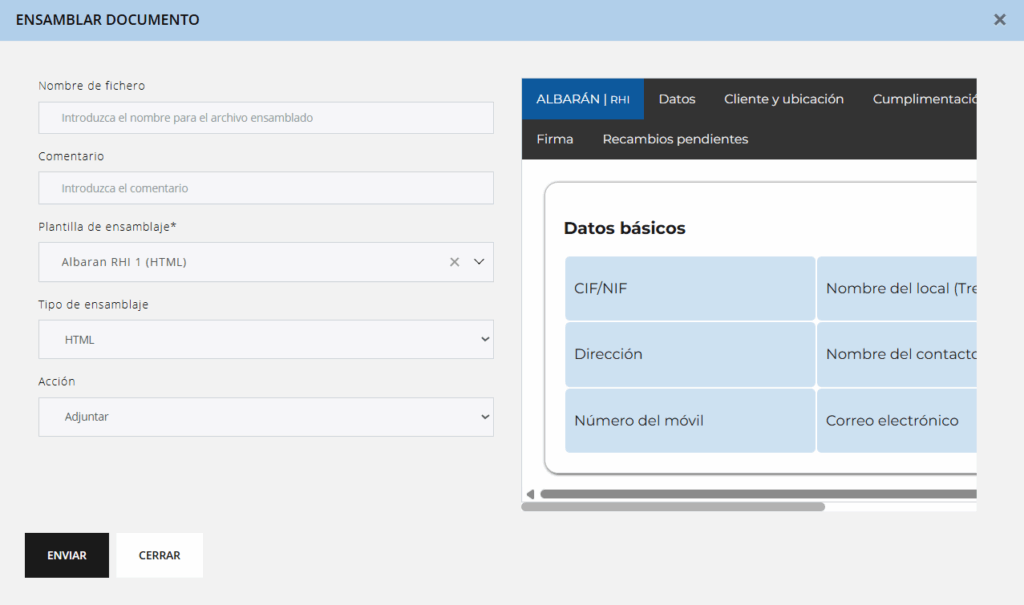The height and width of the screenshot is (605, 1024).
Task: Switch to the Firma tab
Action: [555, 139]
